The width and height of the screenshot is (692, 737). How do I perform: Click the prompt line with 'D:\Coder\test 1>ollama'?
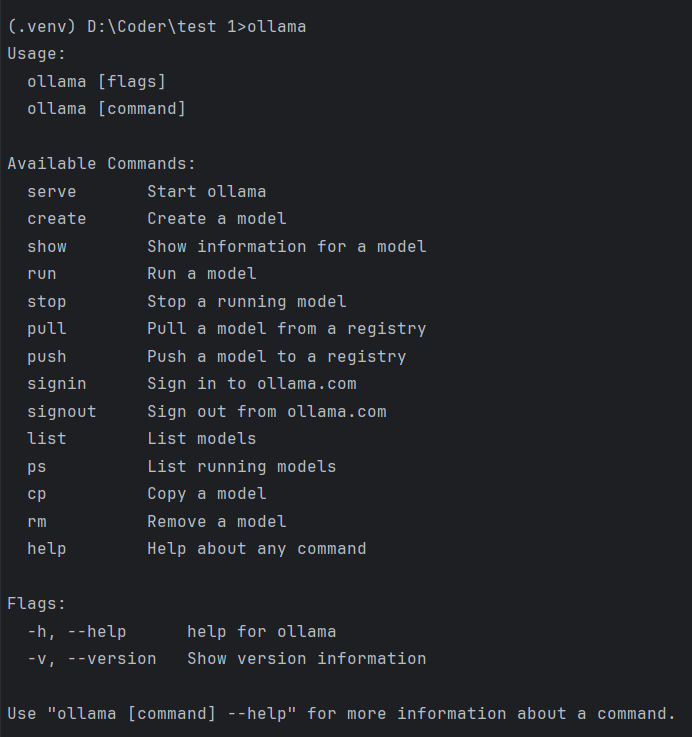[x=196, y=26]
